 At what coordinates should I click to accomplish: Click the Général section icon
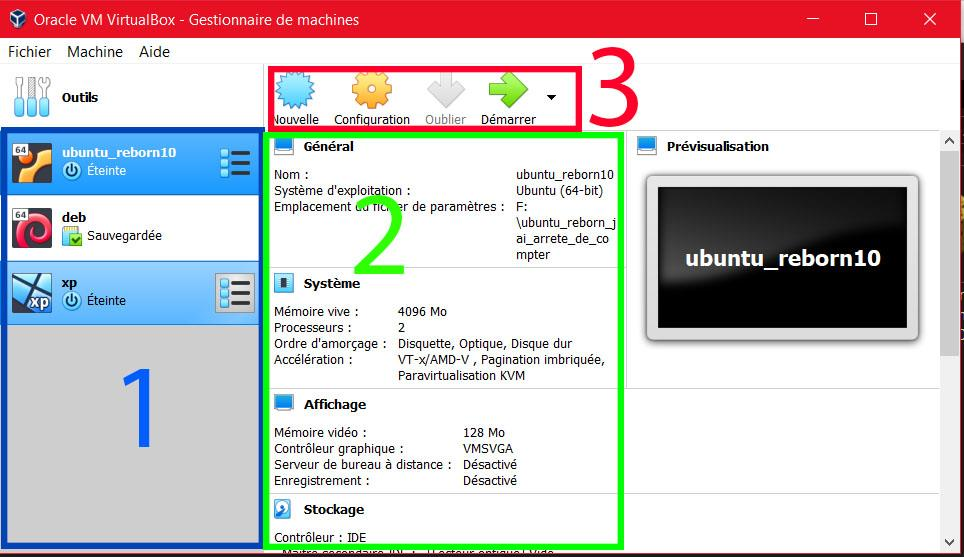[x=283, y=146]
